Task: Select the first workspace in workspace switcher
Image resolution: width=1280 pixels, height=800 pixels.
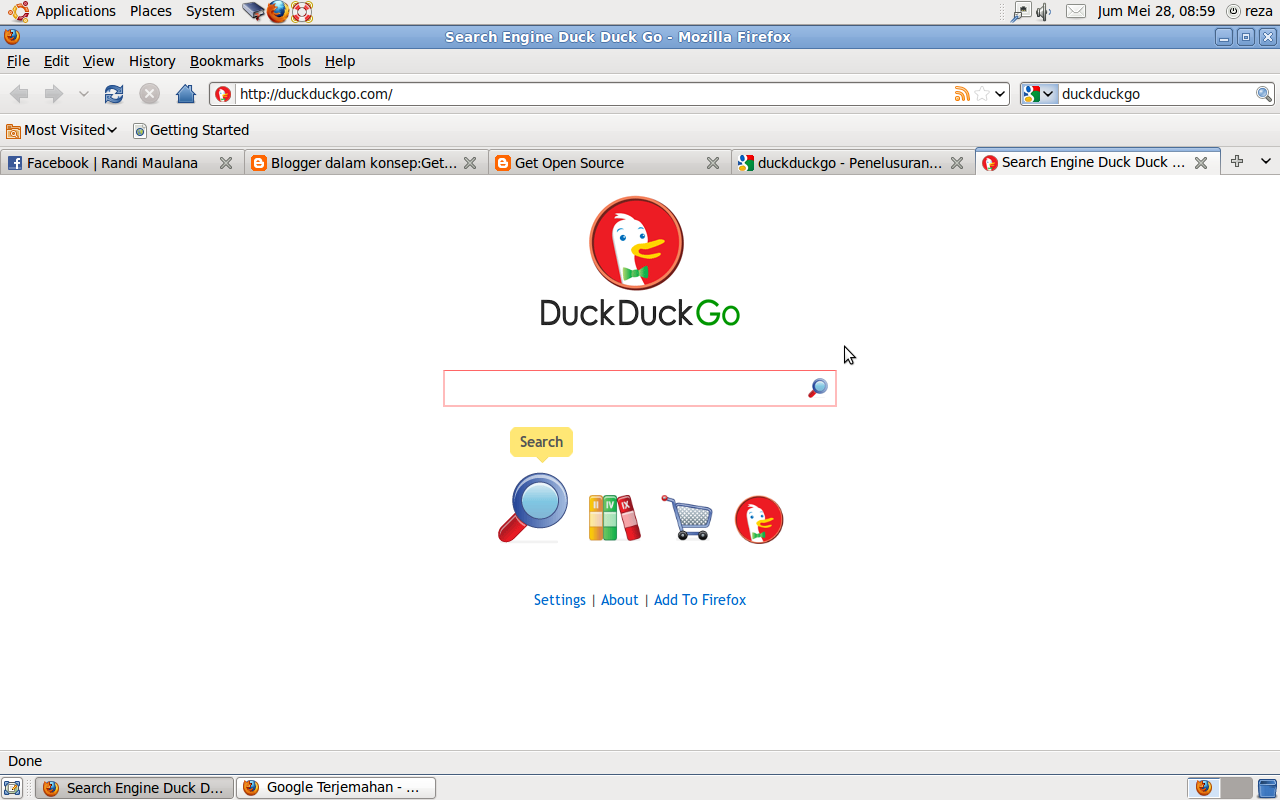Action: pyautogui.click(x=1204, y=788)
